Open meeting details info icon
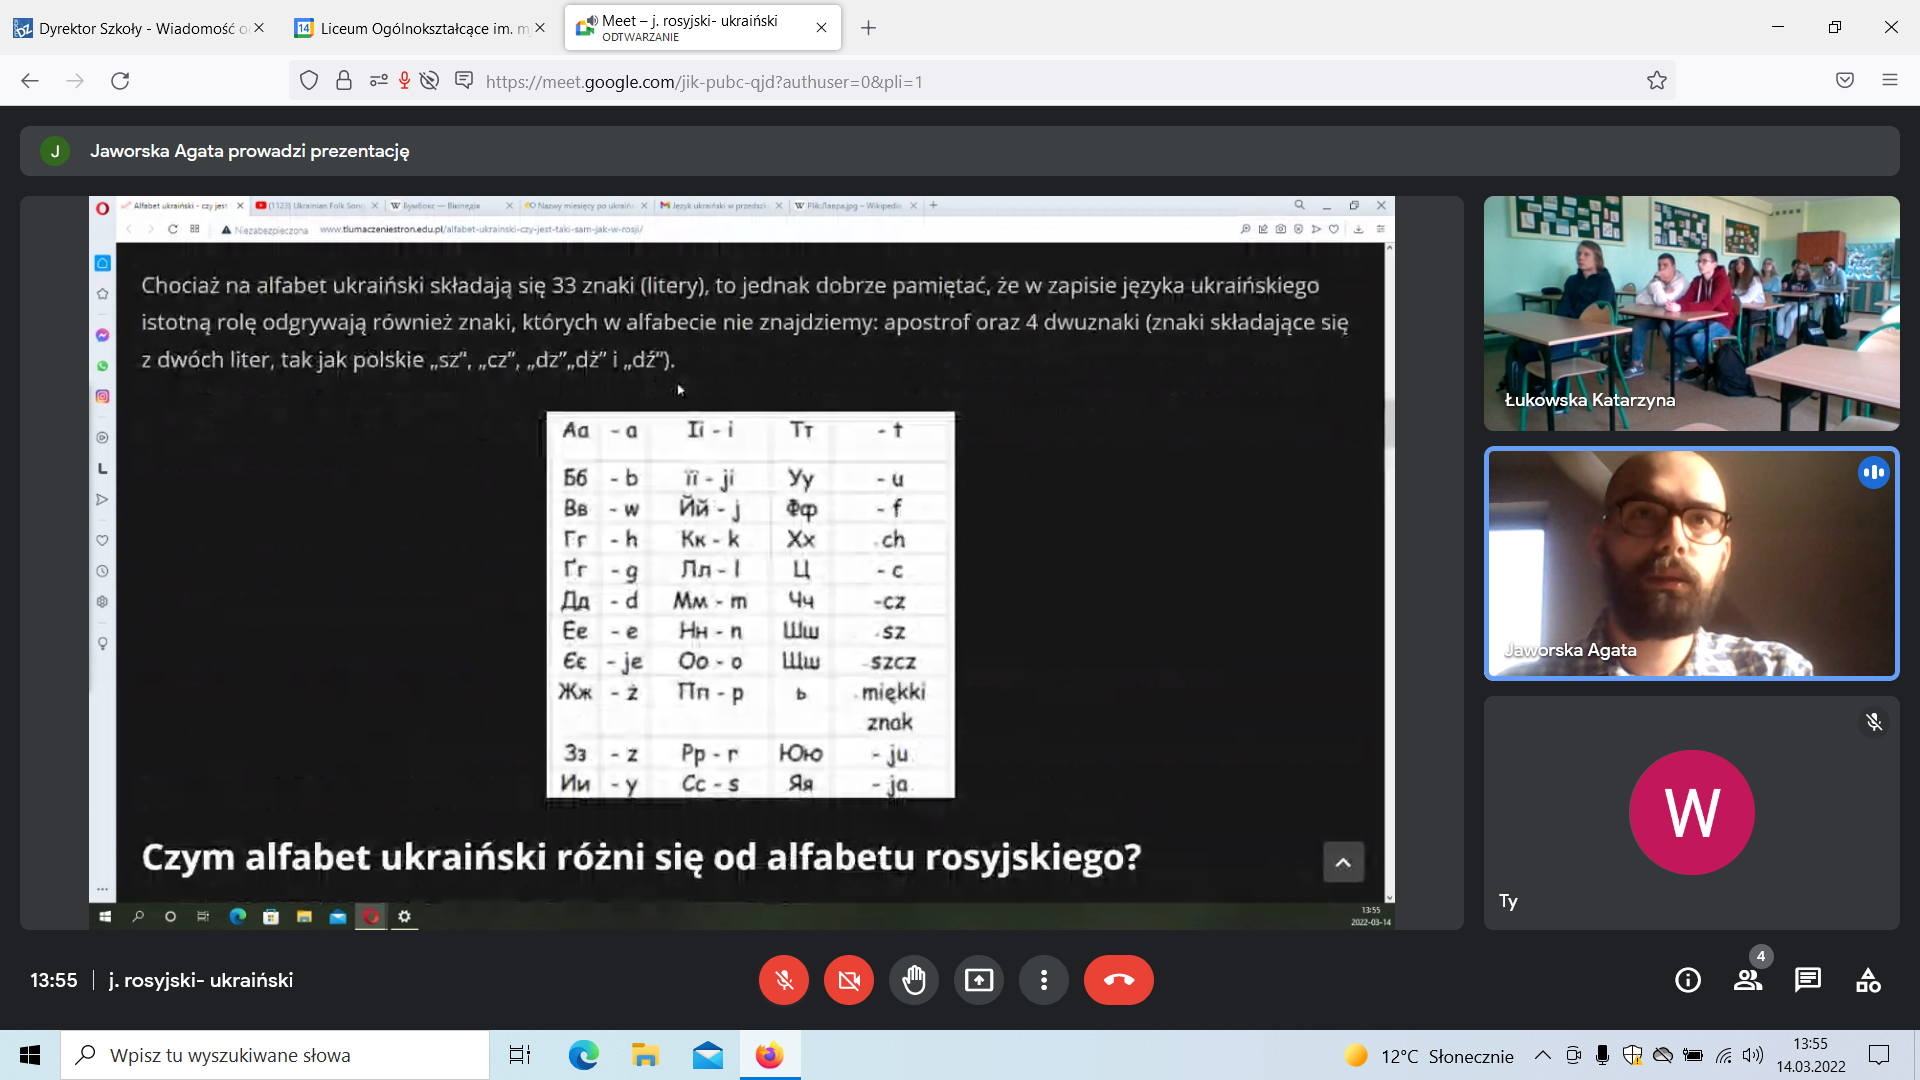 click(x=1688, y=980)
